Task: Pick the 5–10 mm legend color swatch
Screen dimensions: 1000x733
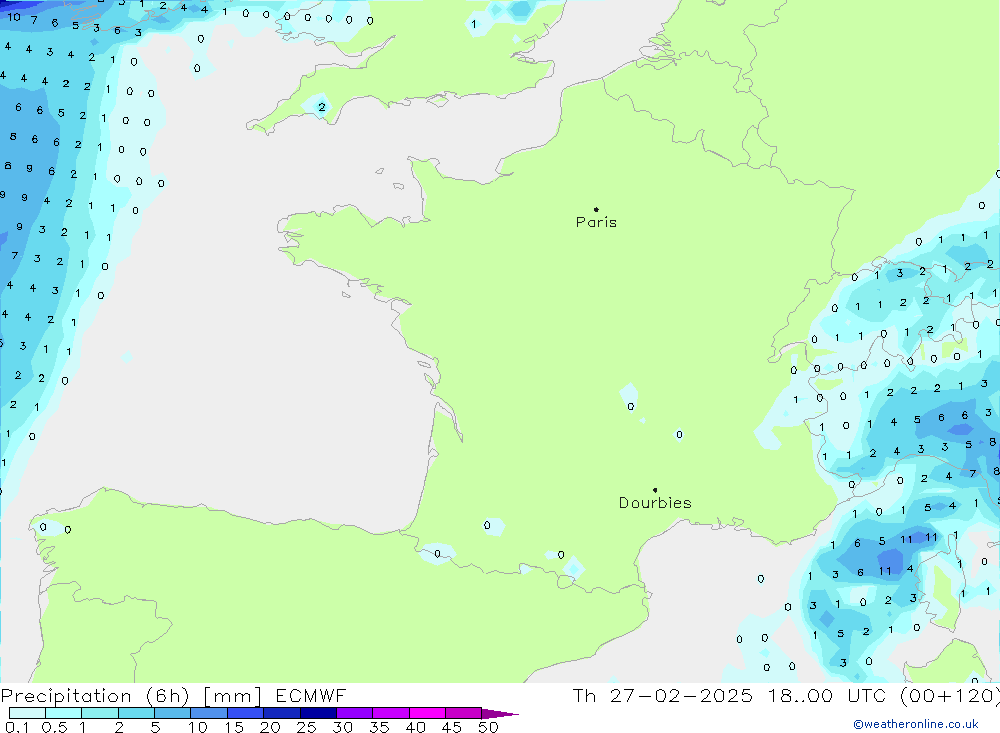Action: (x=172, y=713)
